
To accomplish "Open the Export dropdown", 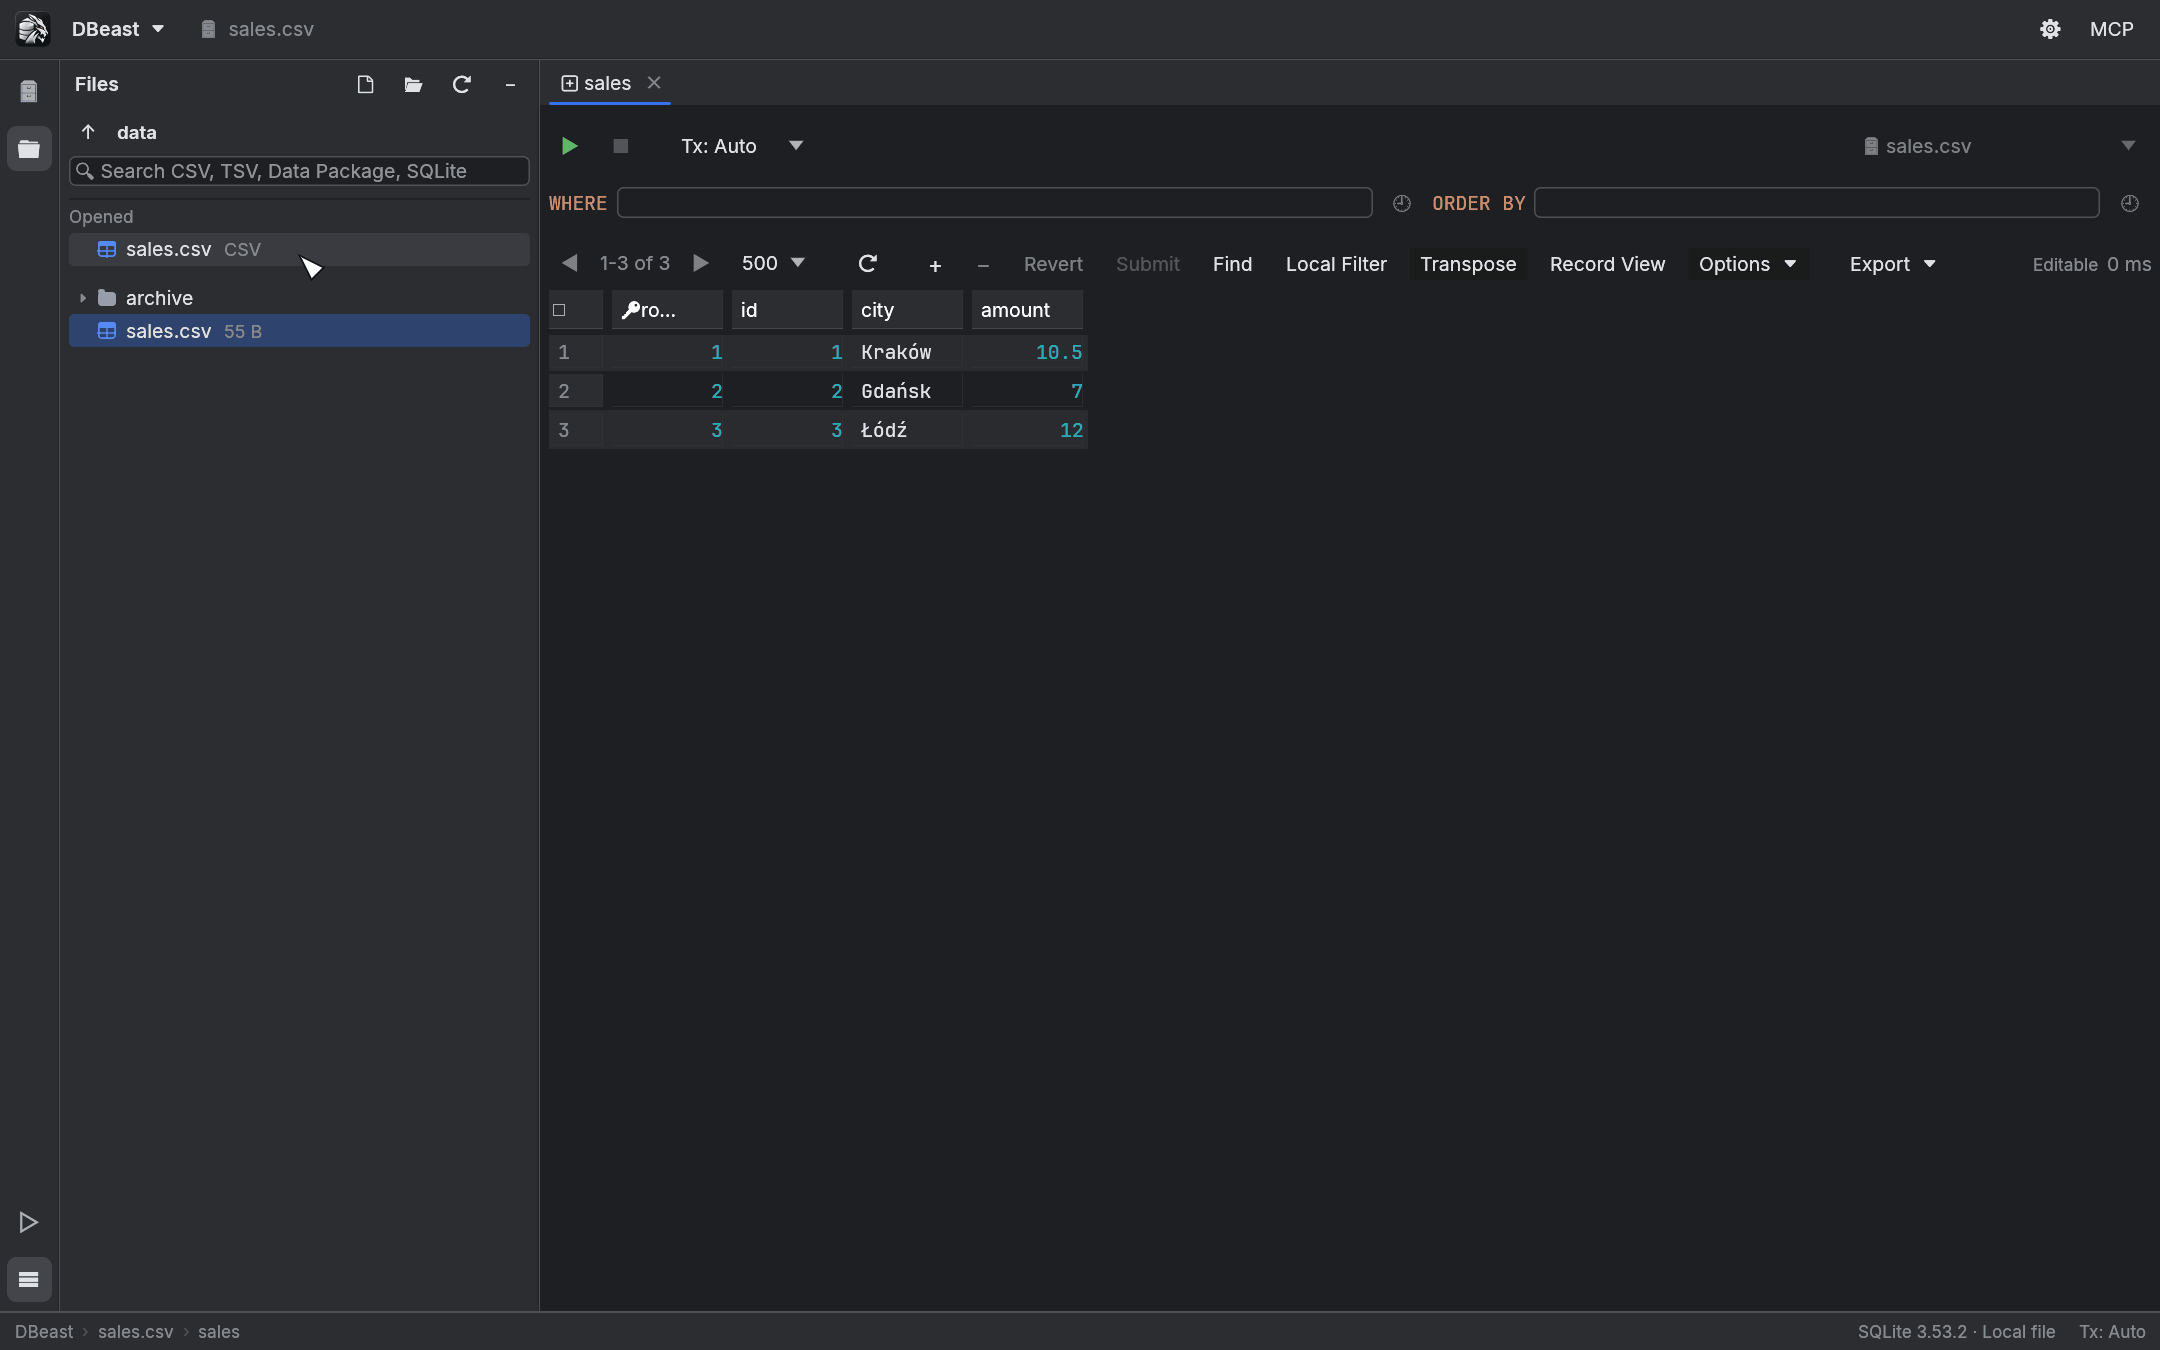I will tap(1892, 264).
